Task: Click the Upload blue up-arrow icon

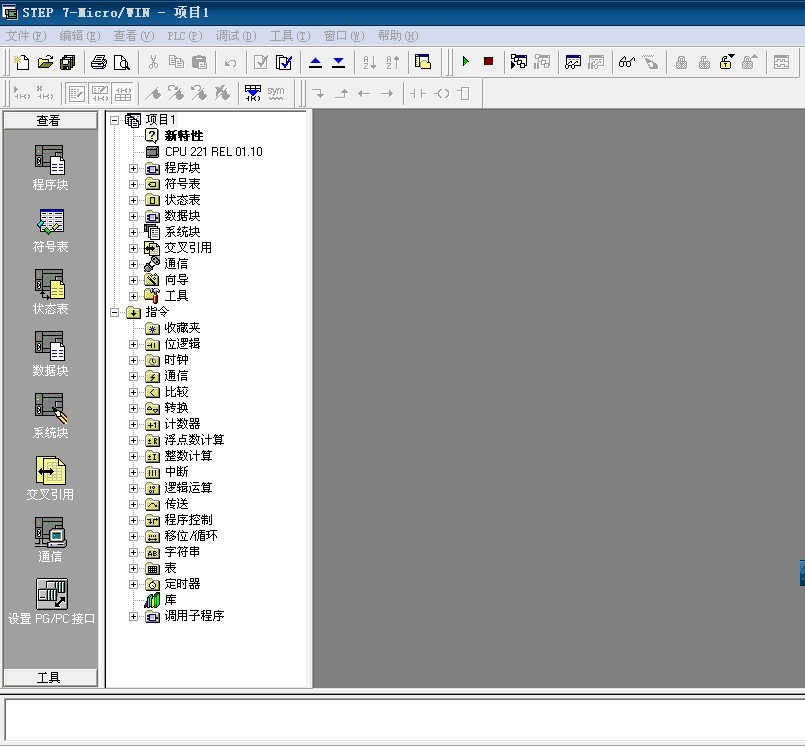Action: [x=315, y=62]
